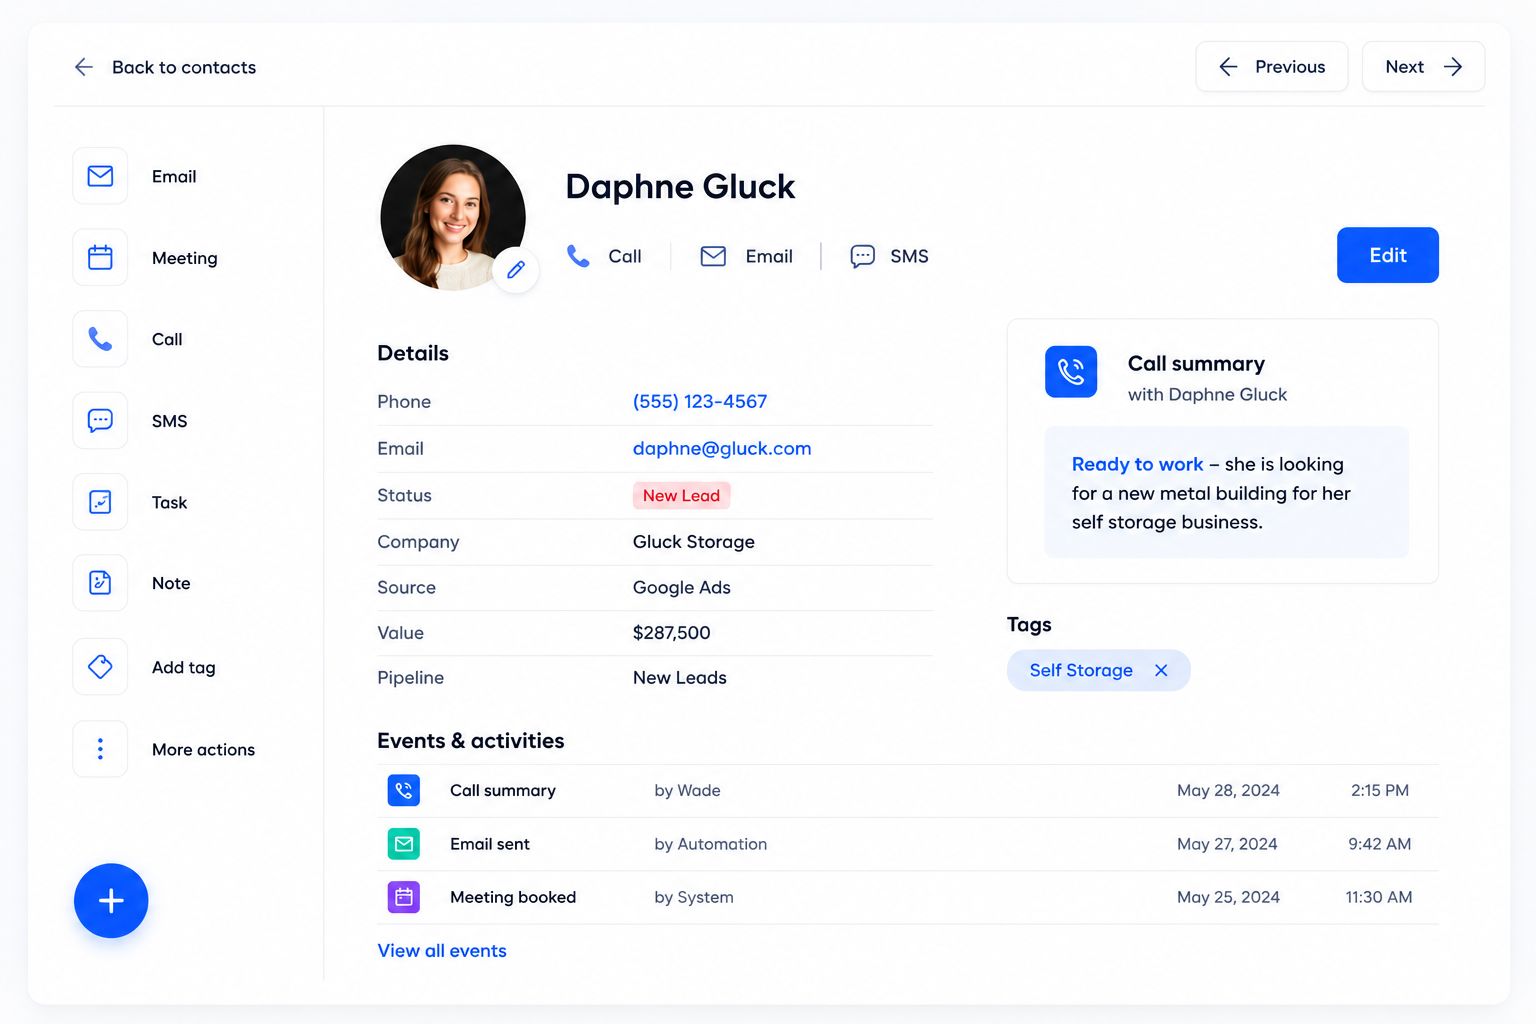This screenshot has height=1024, width=1536.
Task: Select Email label in the sidebar menu
Action: click(174, 176)
